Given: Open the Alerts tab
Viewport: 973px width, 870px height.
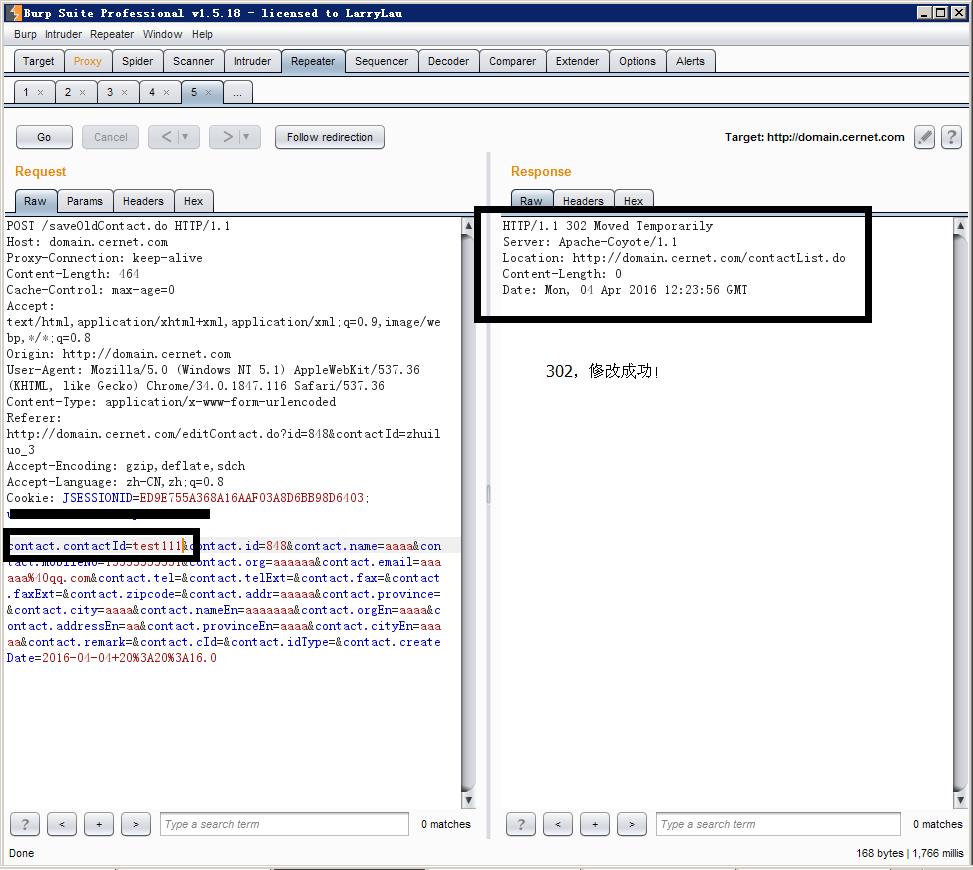Looking at the screenshot, I should 691,61.
